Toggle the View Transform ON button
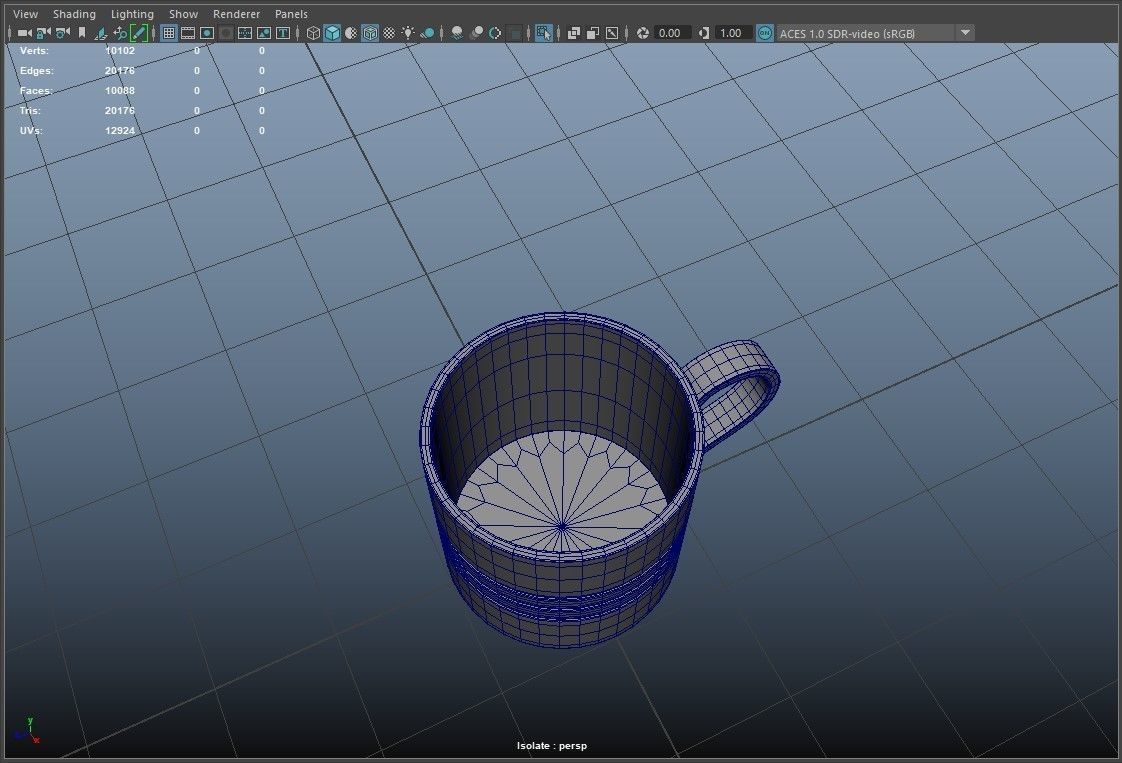Viewport: 1122px width, 763px height. 765,33
